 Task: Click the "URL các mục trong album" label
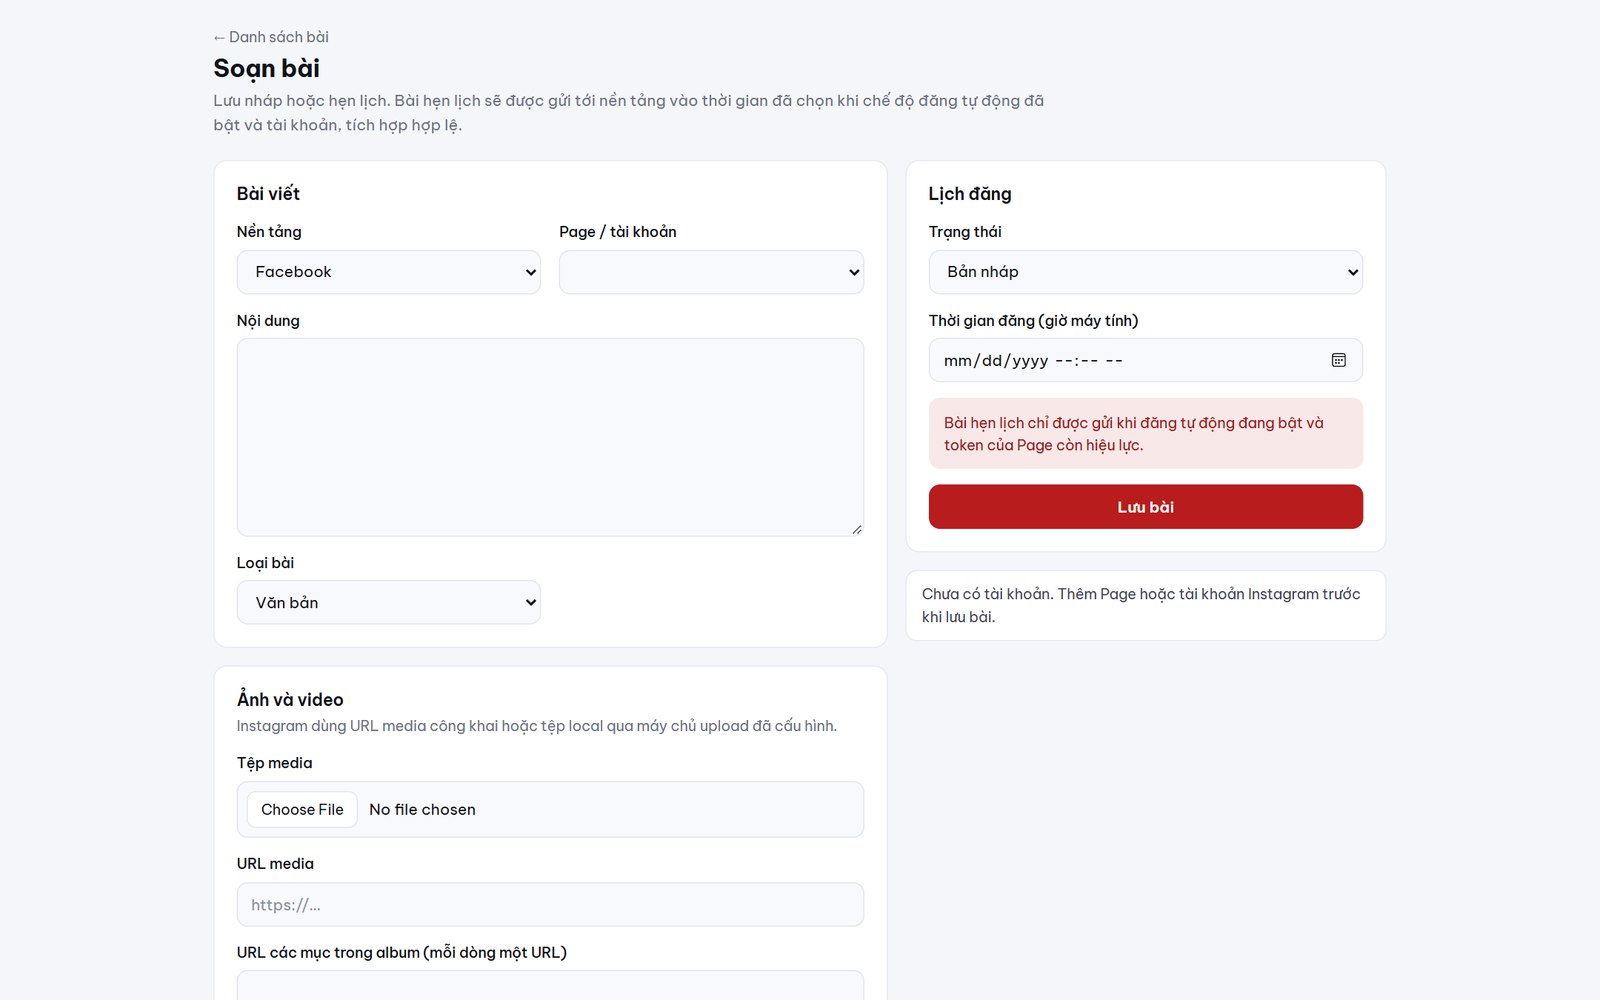point(402,952)
